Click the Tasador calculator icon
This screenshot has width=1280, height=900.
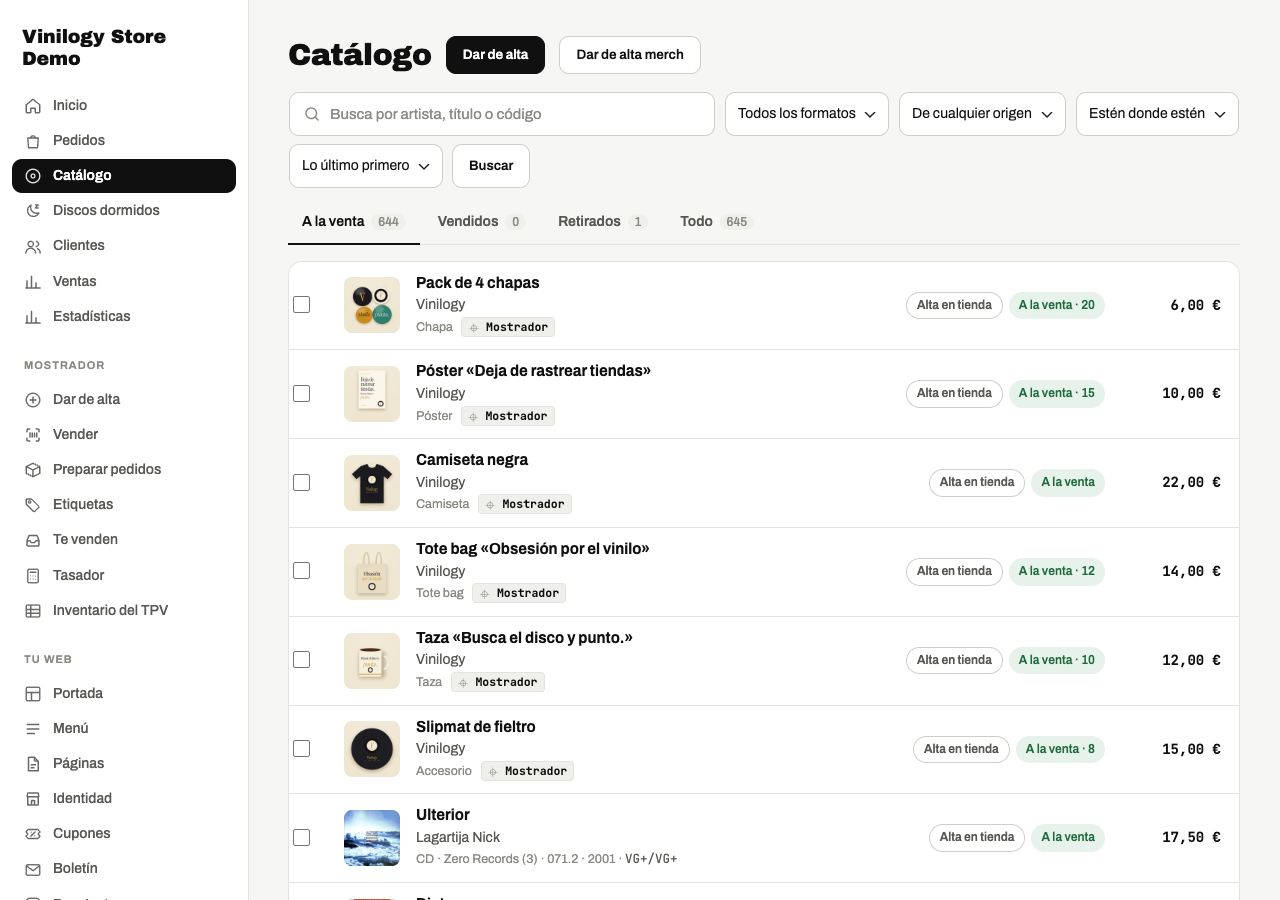pos(33,576)
